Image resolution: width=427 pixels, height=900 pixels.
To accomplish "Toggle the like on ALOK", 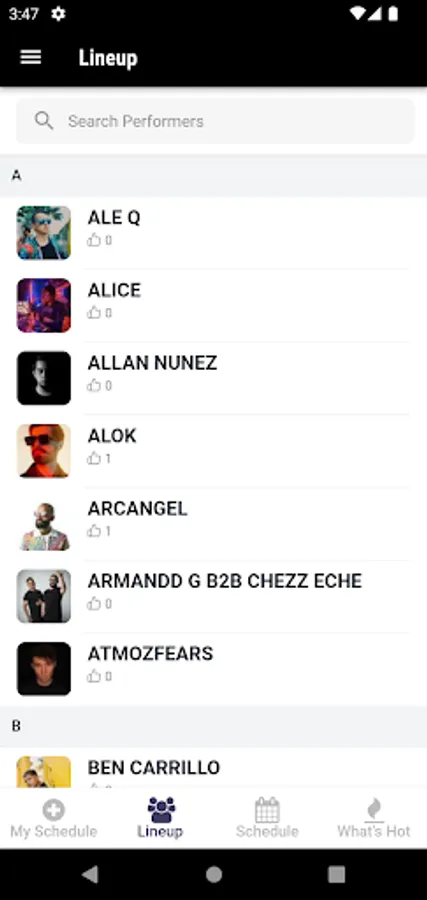I will 94,458.
